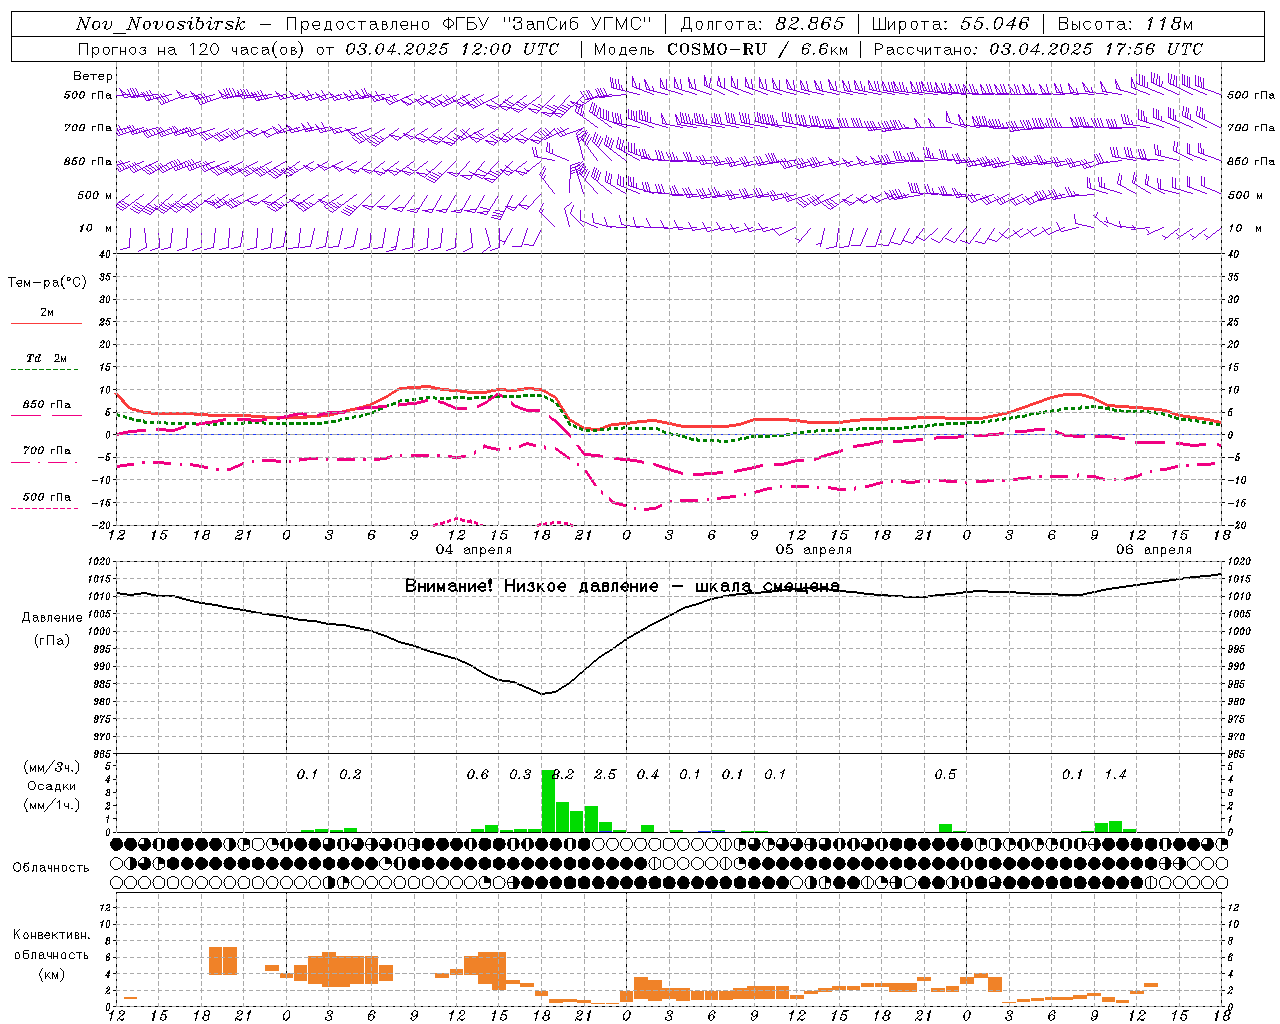This screenshot has height=1024, width=1280.
Task: Click the Конвективн. облачность (км) label
Action: (51, 954)
